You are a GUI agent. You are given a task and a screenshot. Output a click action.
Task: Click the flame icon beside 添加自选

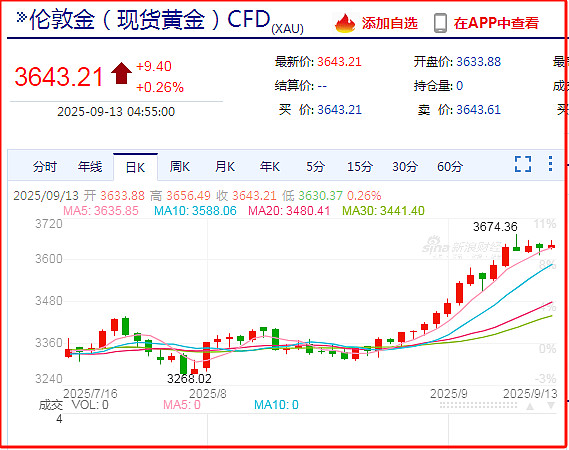pyautogui.click(x=345, y=23)
